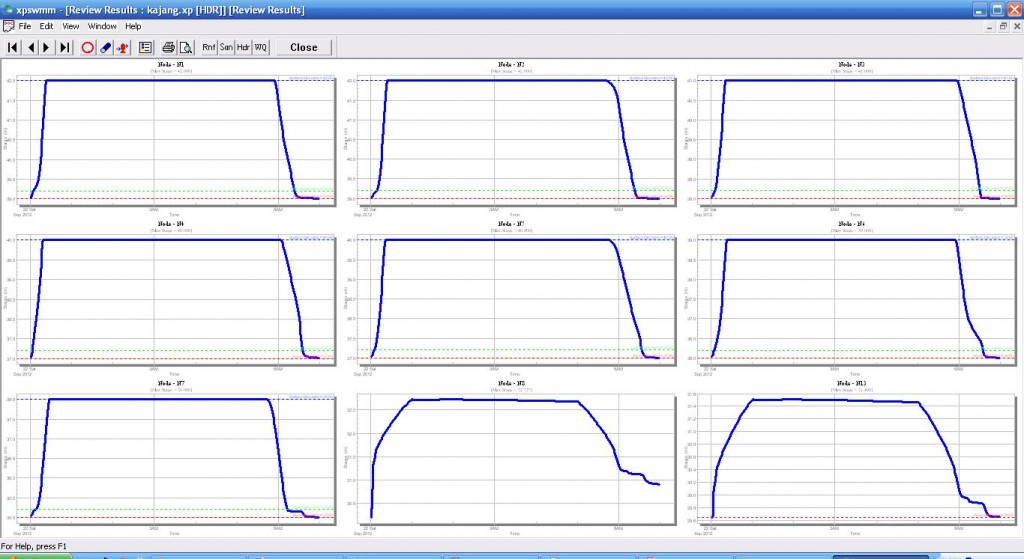Jump to the first results page

(x=13, y=47)
